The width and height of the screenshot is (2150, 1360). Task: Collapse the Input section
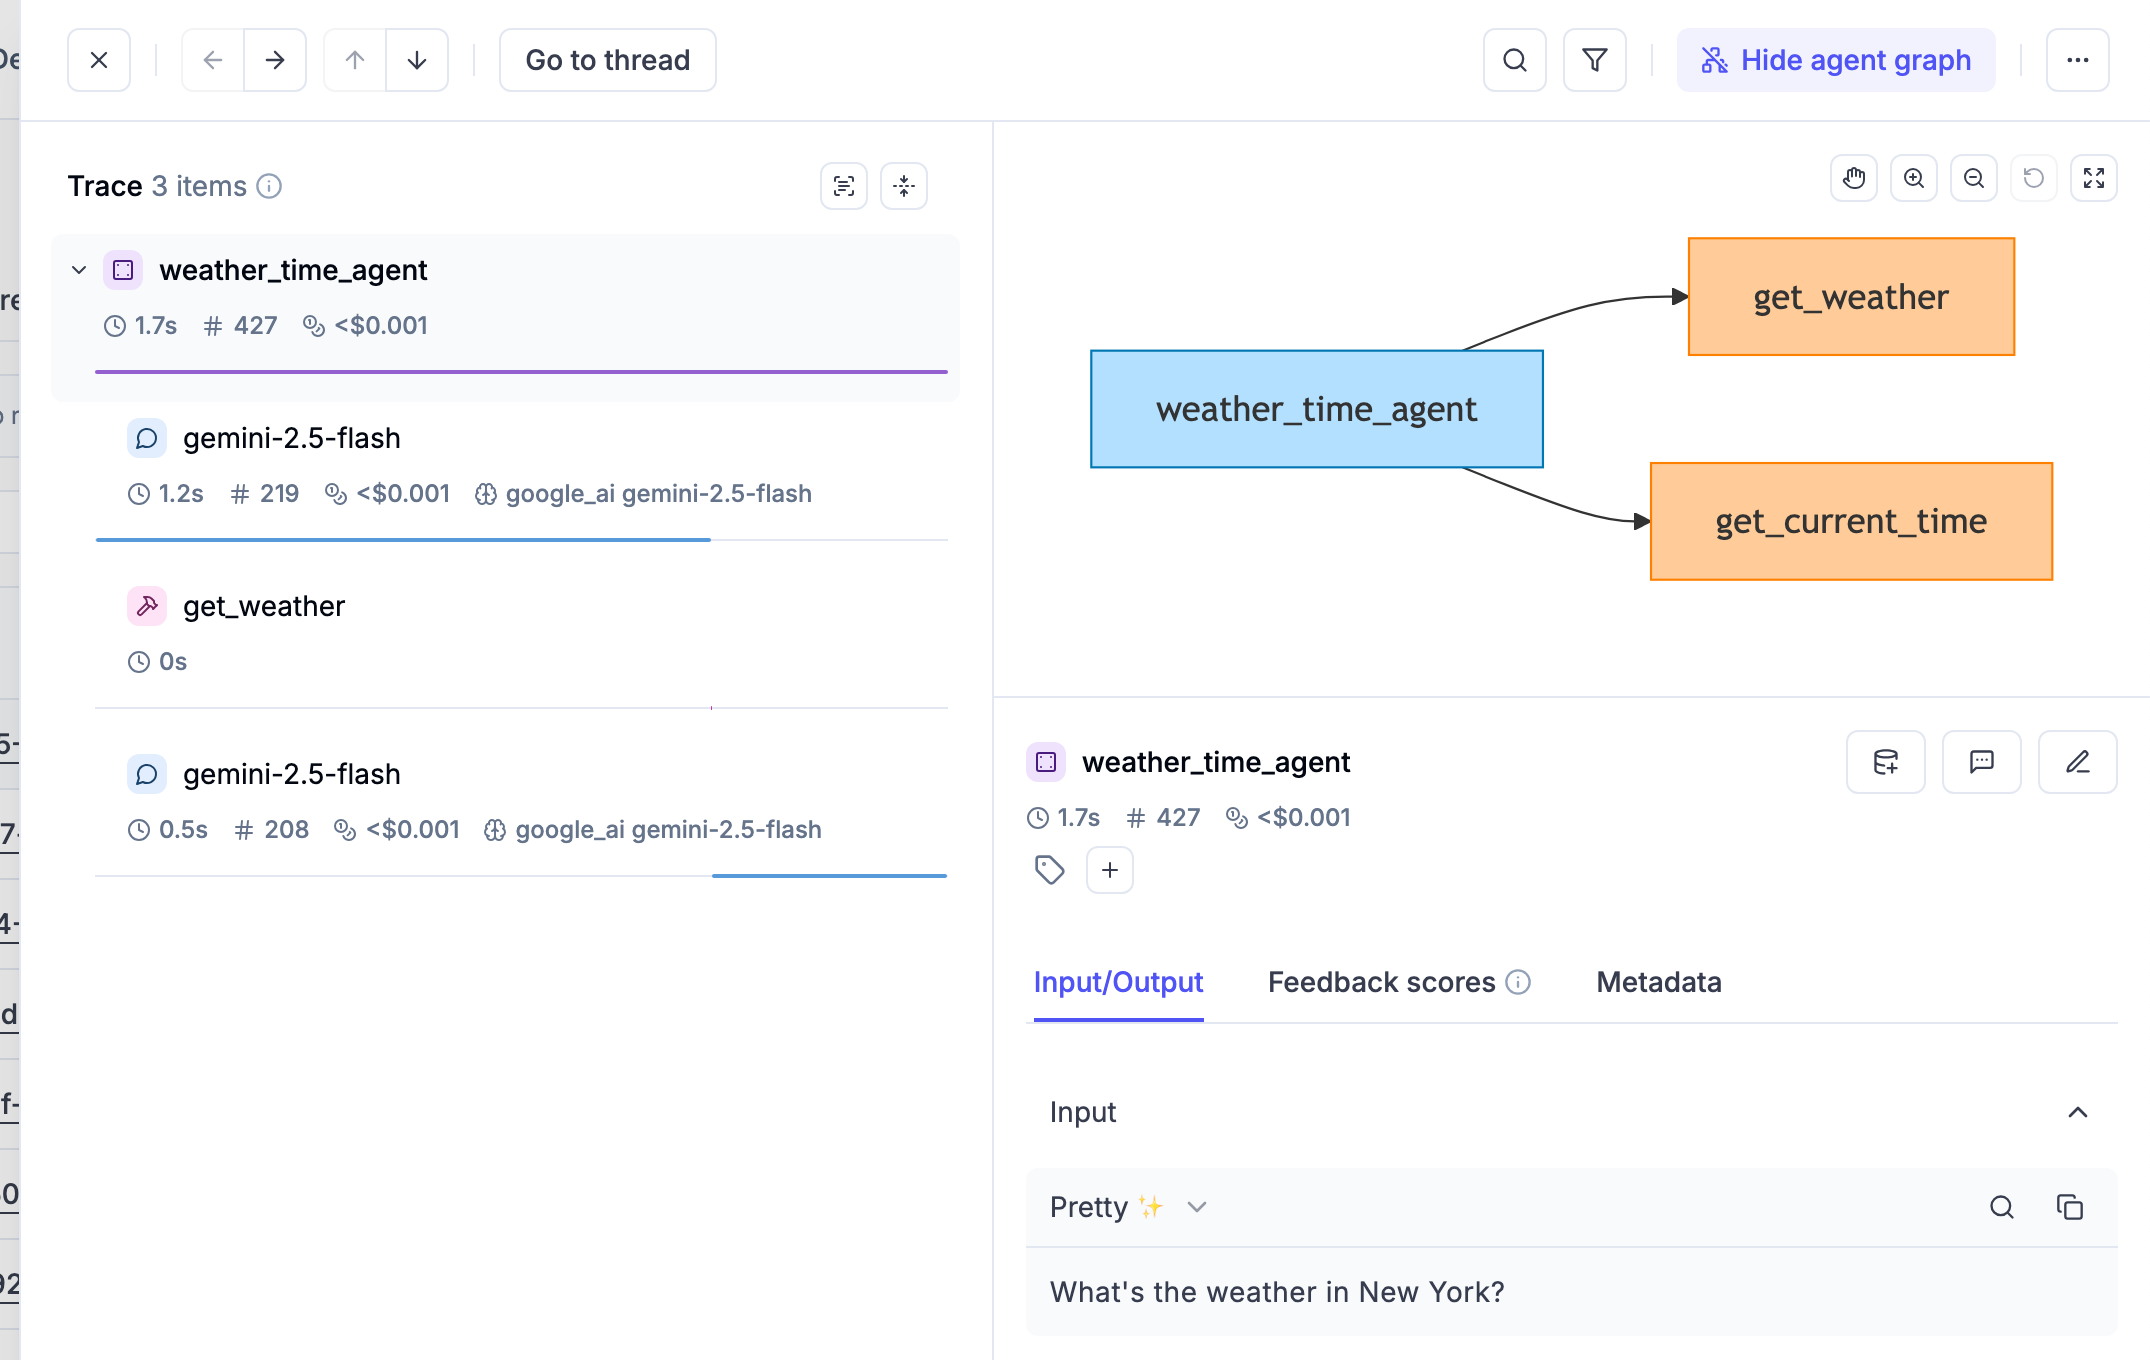coord(2078,1112)
